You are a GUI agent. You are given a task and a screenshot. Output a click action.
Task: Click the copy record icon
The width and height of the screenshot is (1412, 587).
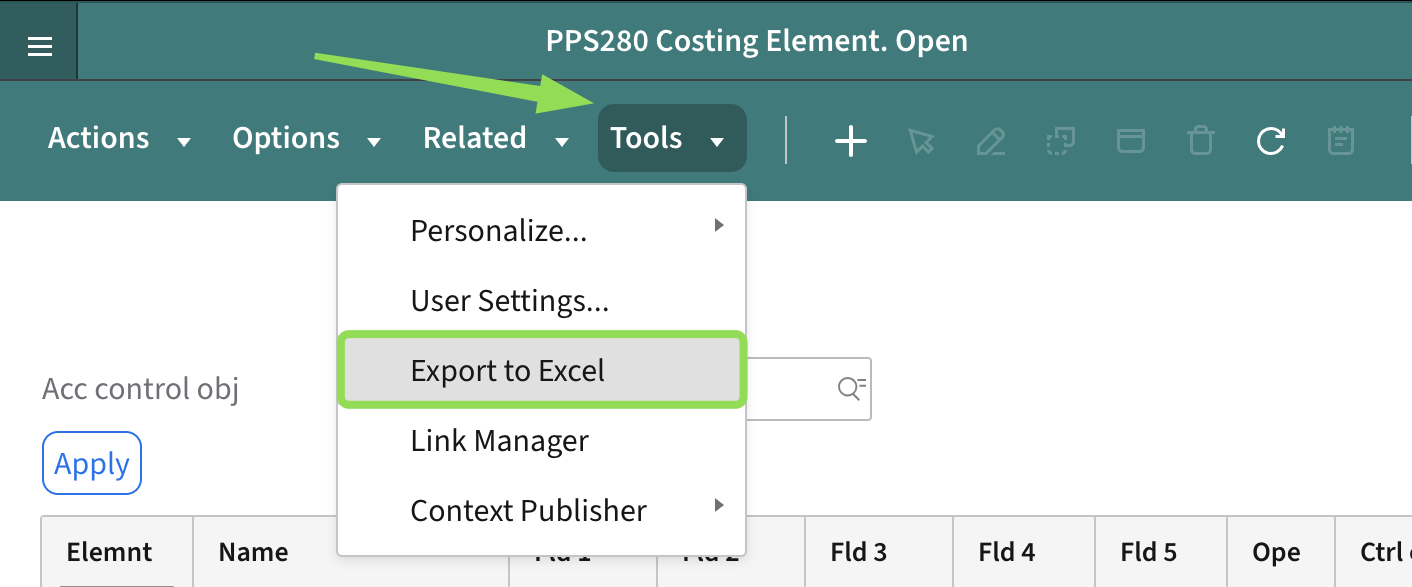coord(1060,141)
